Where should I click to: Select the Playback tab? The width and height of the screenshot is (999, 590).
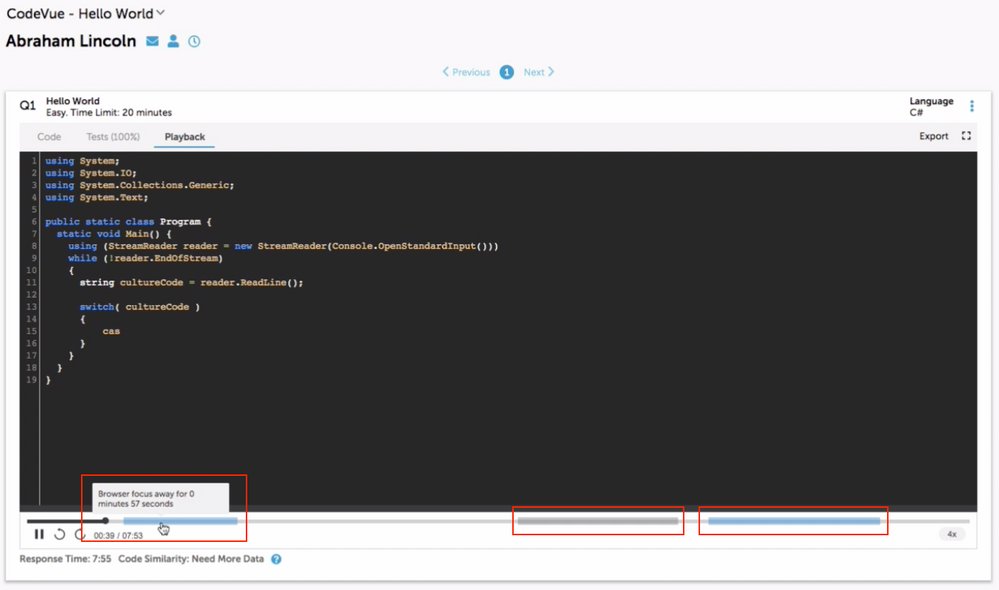tap(185, 137)
